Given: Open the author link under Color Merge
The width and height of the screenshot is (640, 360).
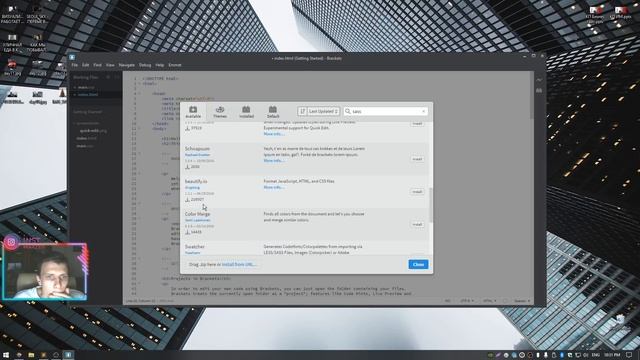Looking at the screenshot, I should (198, 220).
